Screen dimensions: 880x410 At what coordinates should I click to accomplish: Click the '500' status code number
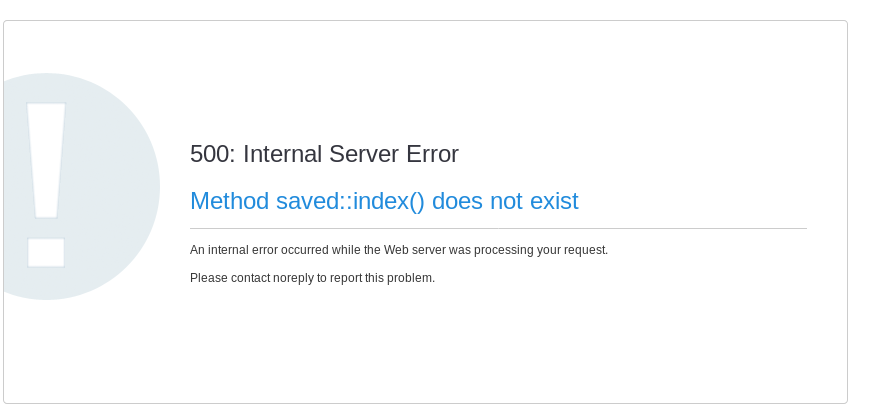[x=210, y=154]
